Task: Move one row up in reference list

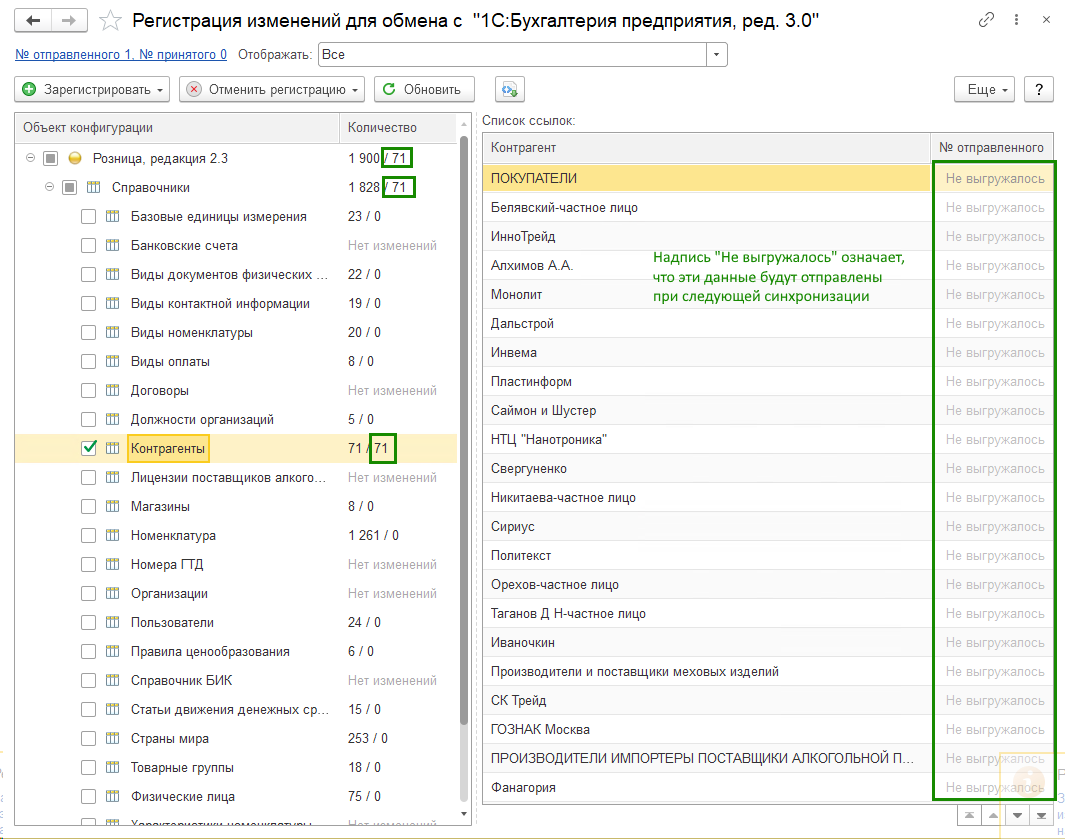Action: click(x=993, y=815)
